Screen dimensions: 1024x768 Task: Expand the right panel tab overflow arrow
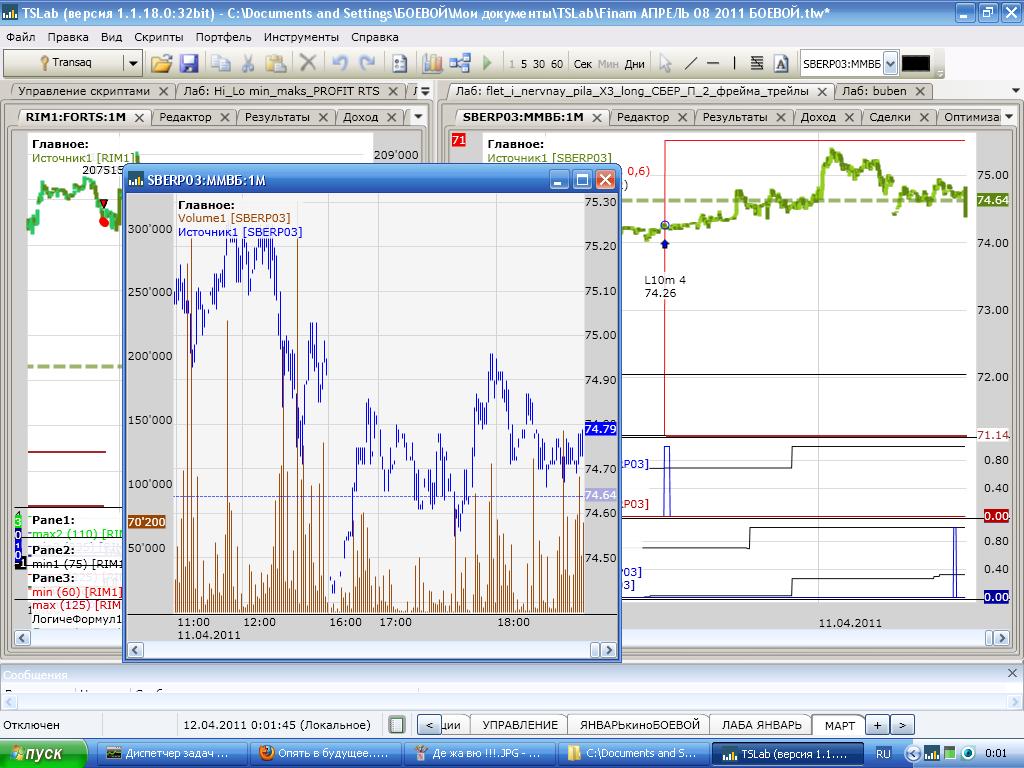(x=1015, y=91)
